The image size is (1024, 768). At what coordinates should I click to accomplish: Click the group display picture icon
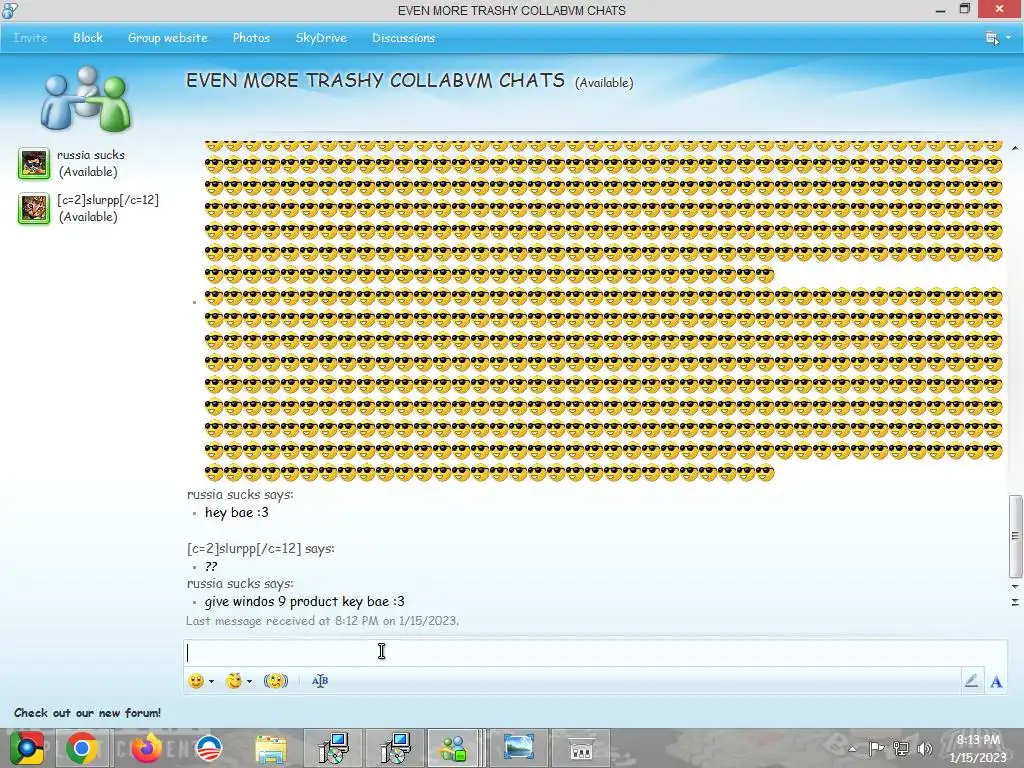pos(86,98)
